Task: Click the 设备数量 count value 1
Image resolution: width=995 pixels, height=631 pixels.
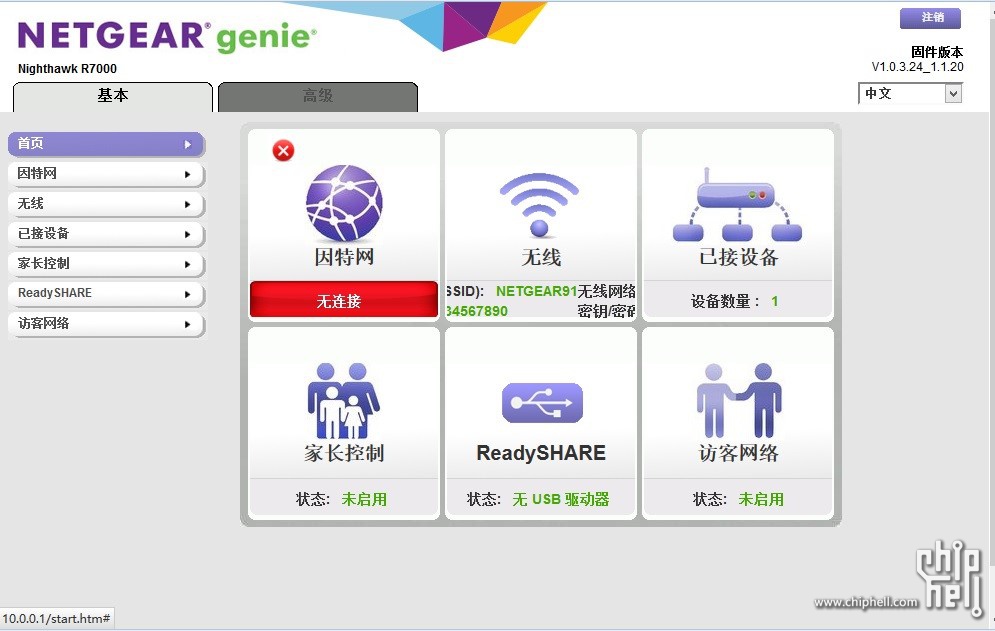Action: [x=775, y=302]
